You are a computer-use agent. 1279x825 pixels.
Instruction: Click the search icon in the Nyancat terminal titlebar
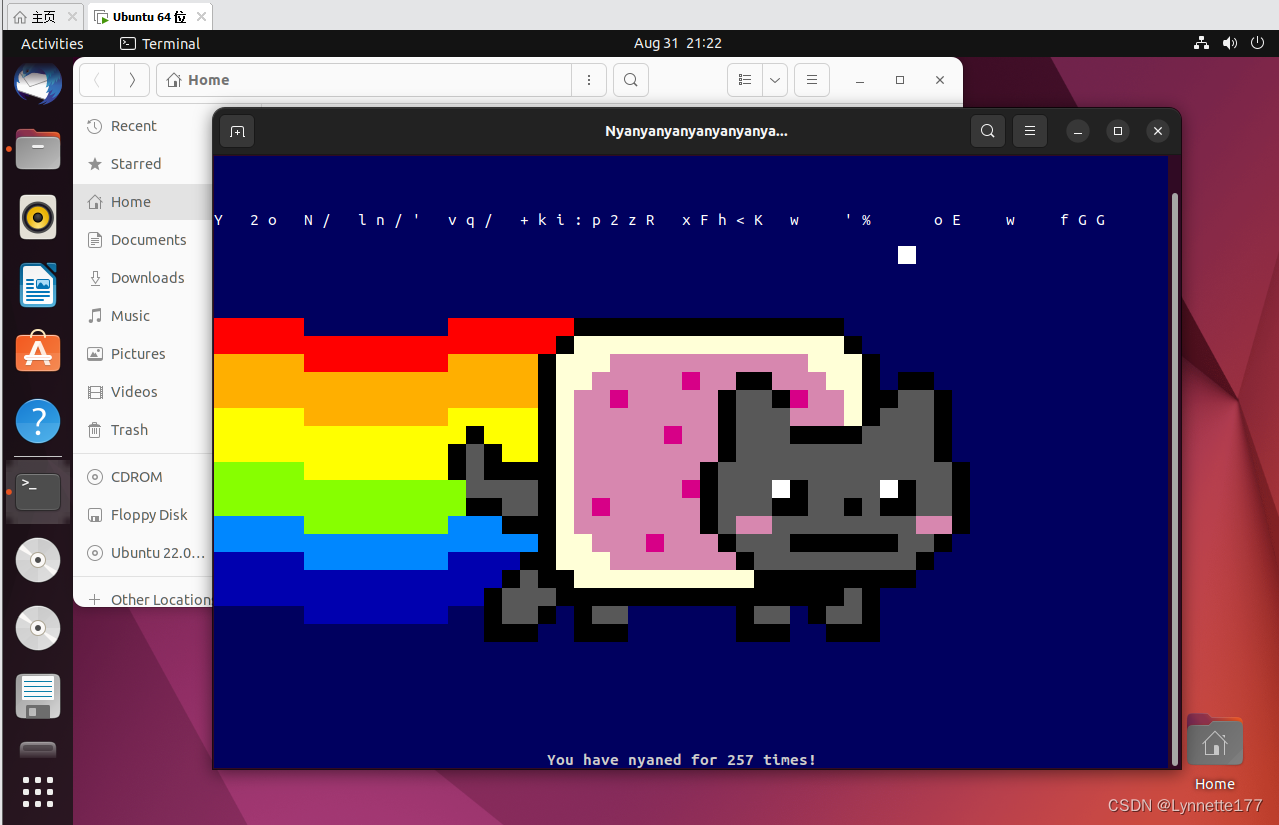pos(987,131)
